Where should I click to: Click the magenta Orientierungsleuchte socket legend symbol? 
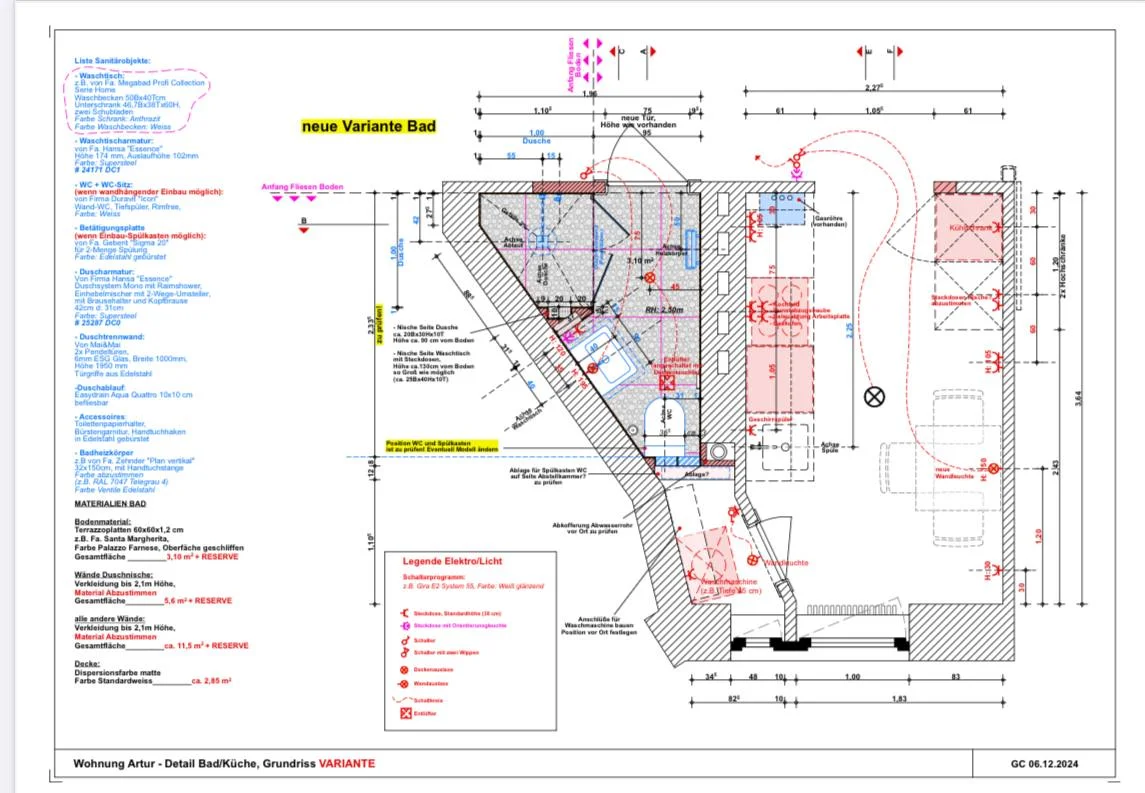405,625
